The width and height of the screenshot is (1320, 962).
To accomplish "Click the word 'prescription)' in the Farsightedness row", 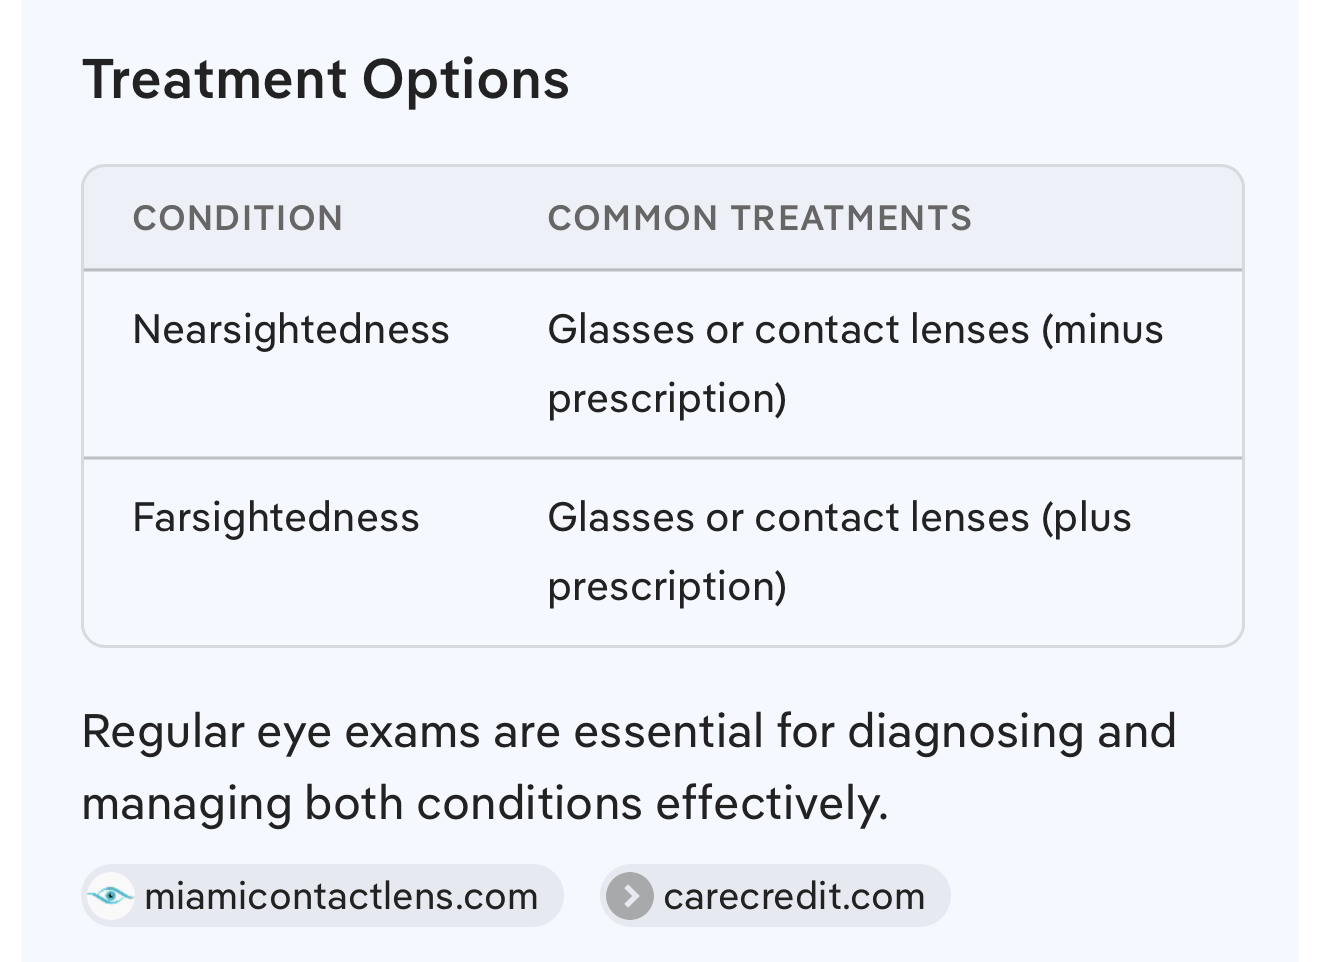I will pyautogui.click(x=667, y=586).
